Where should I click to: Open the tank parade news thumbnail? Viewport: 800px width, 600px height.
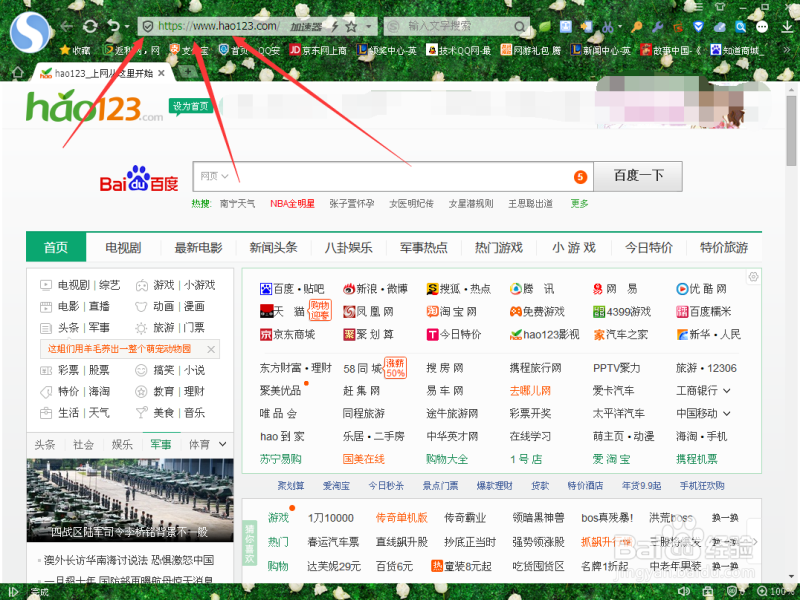(130, 500)
